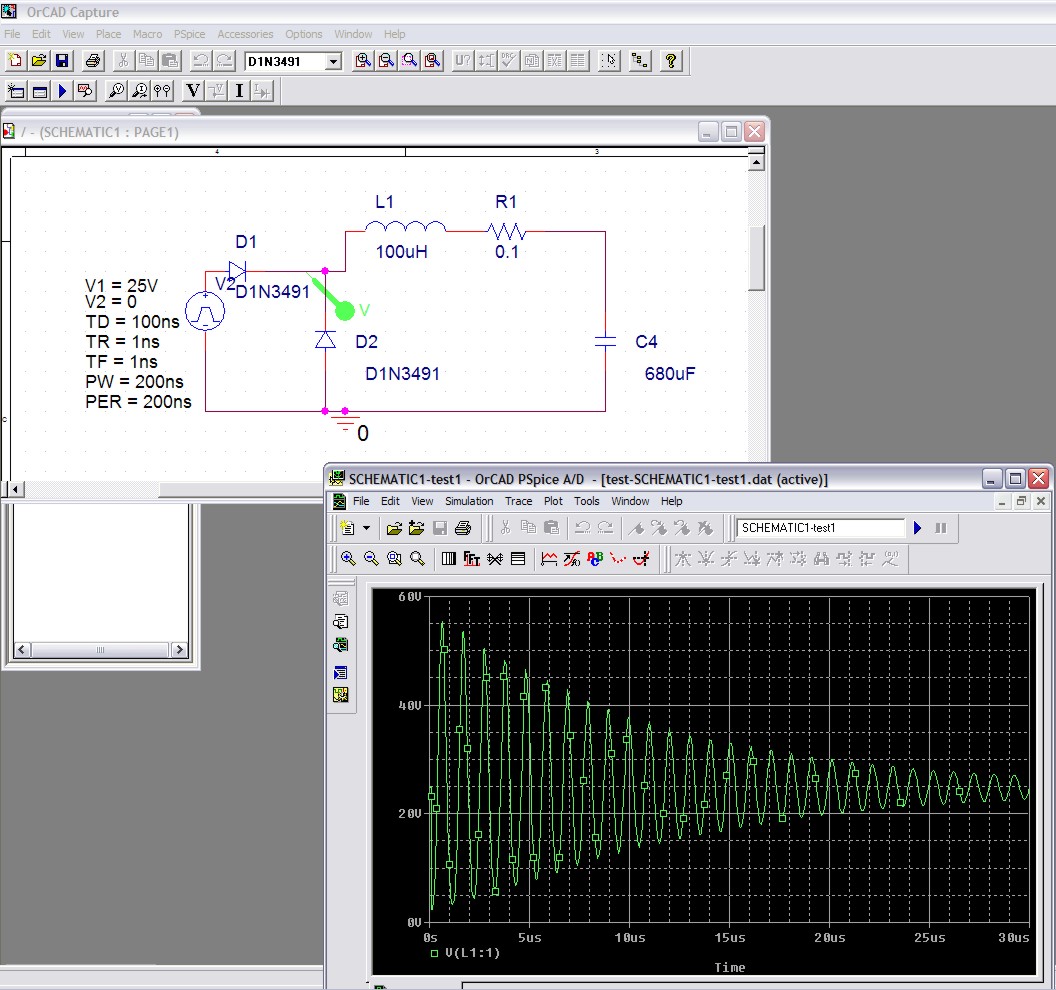Open PSpice New file dropdown arrow
This screenshot has width=1056, height=990.
click(366, 528)
